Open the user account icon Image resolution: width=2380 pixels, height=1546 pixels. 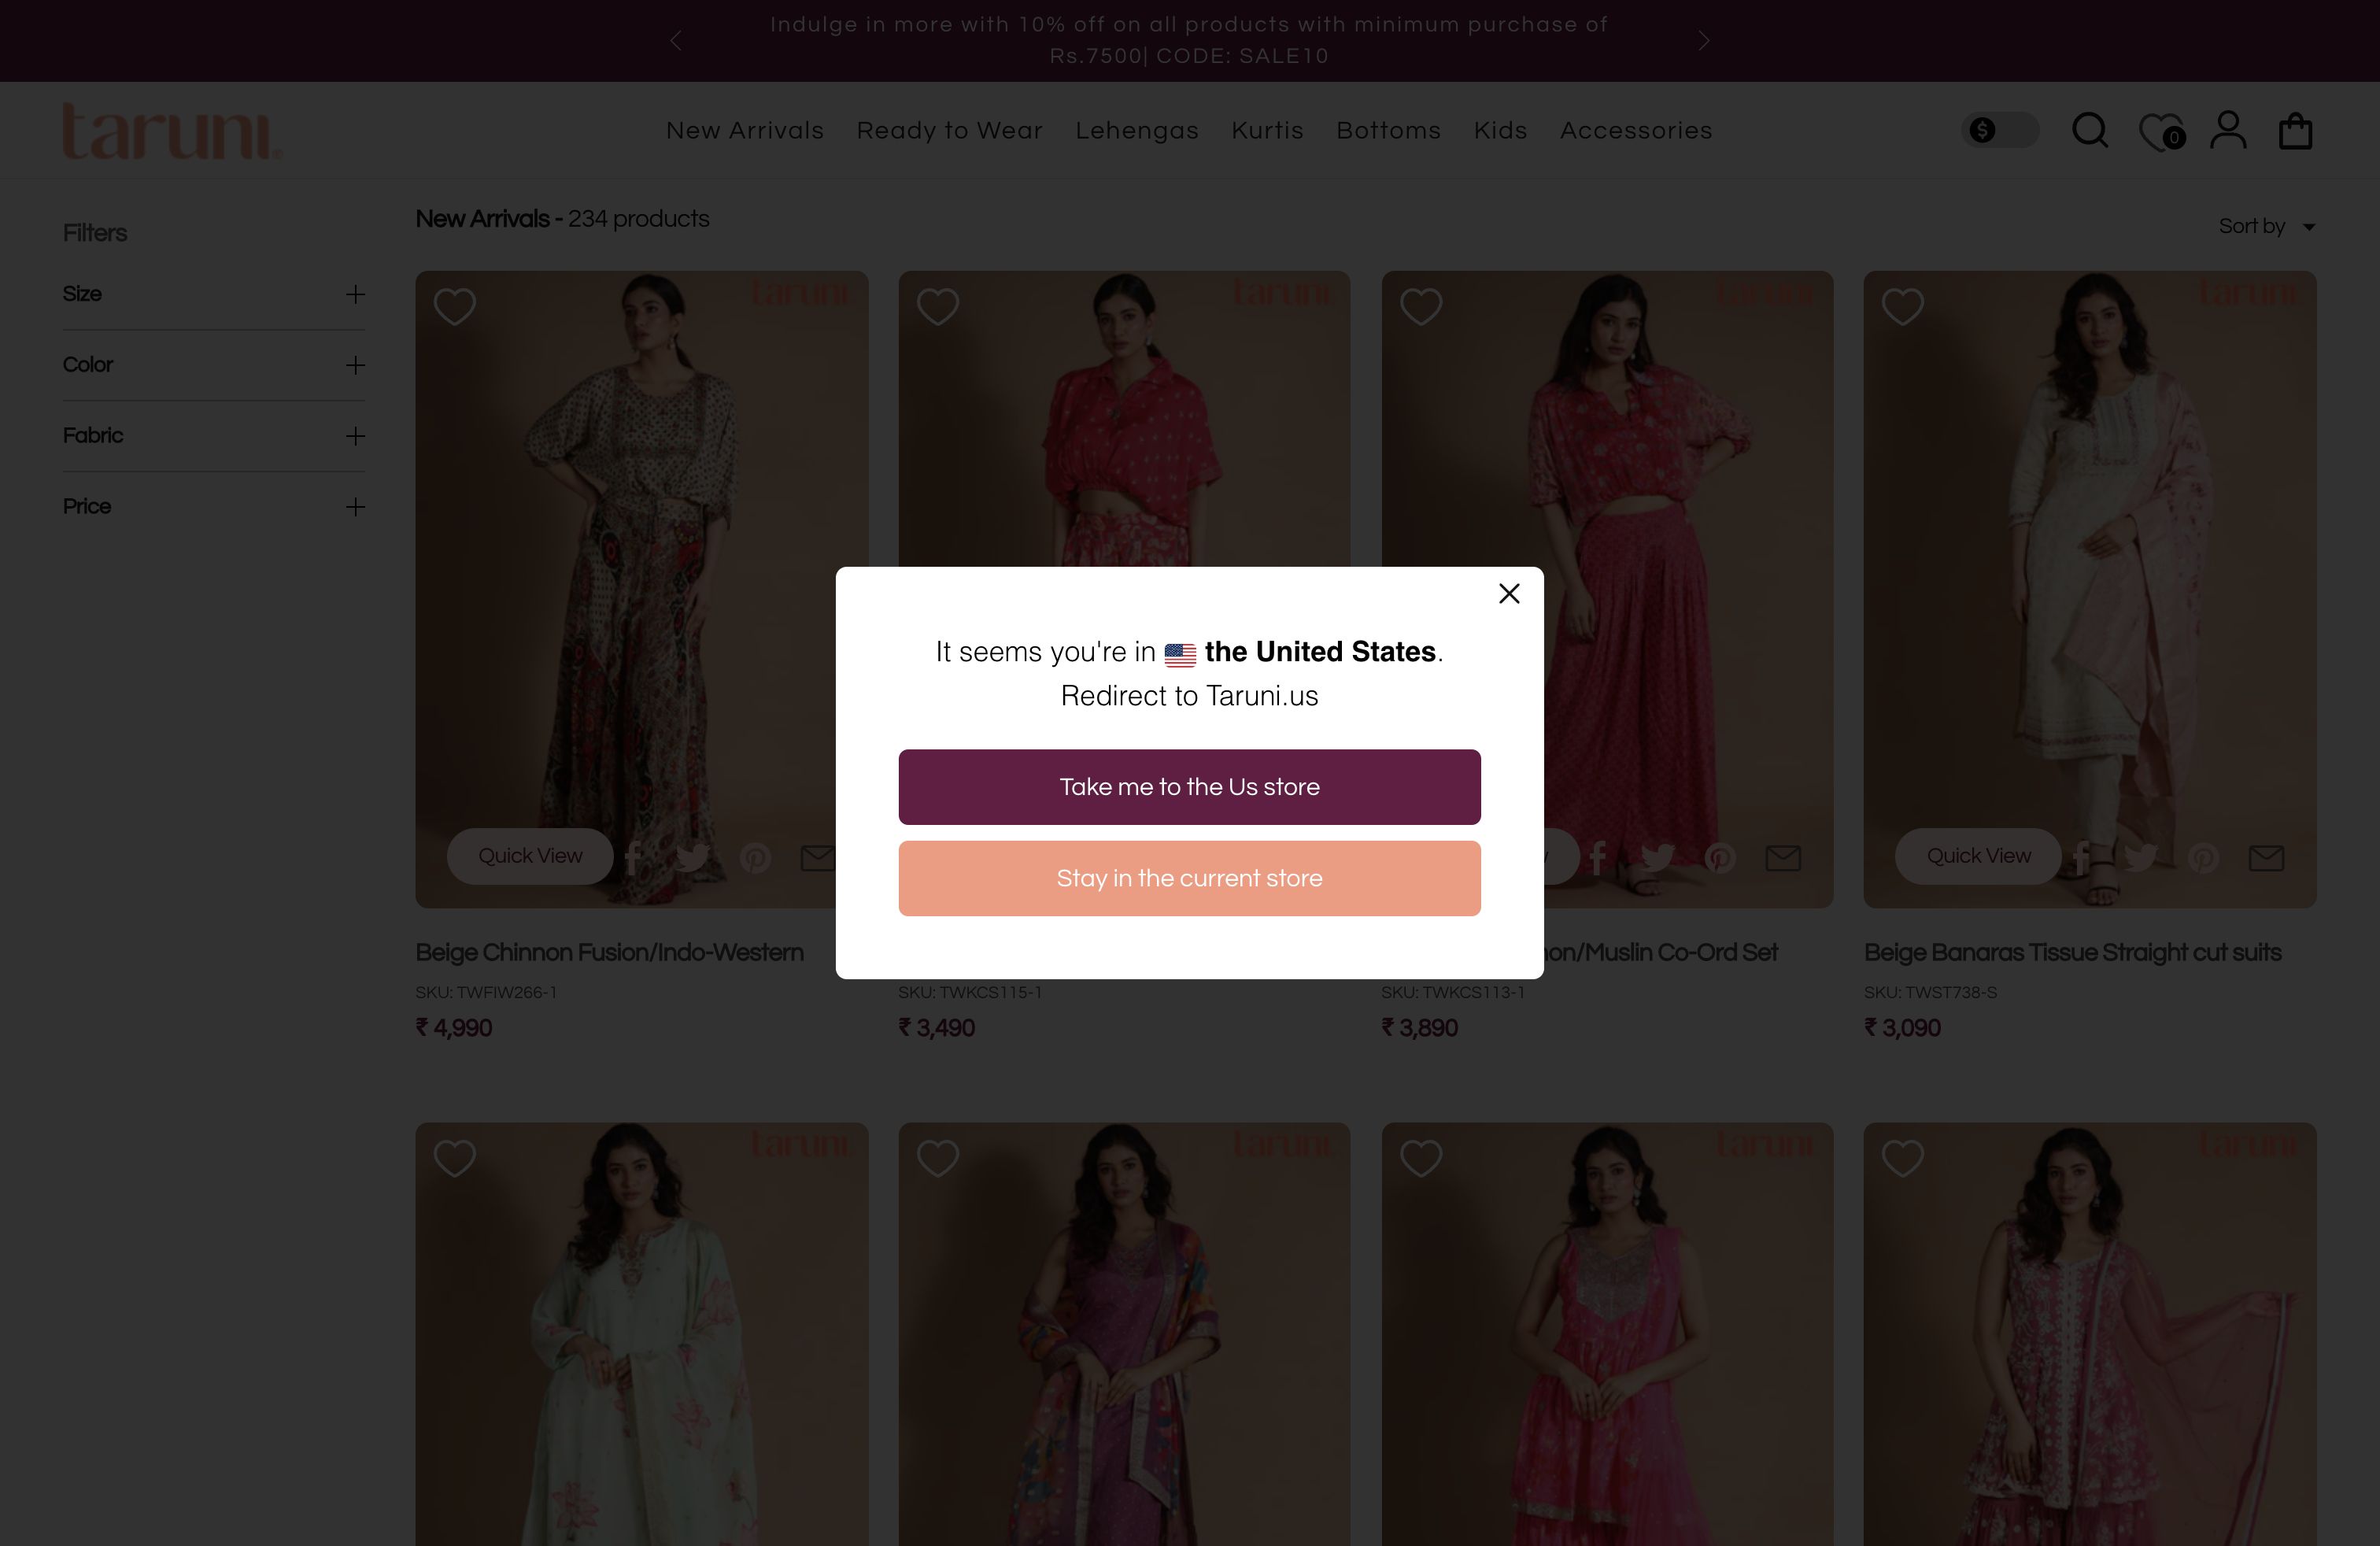click(x=2228, y=131)
